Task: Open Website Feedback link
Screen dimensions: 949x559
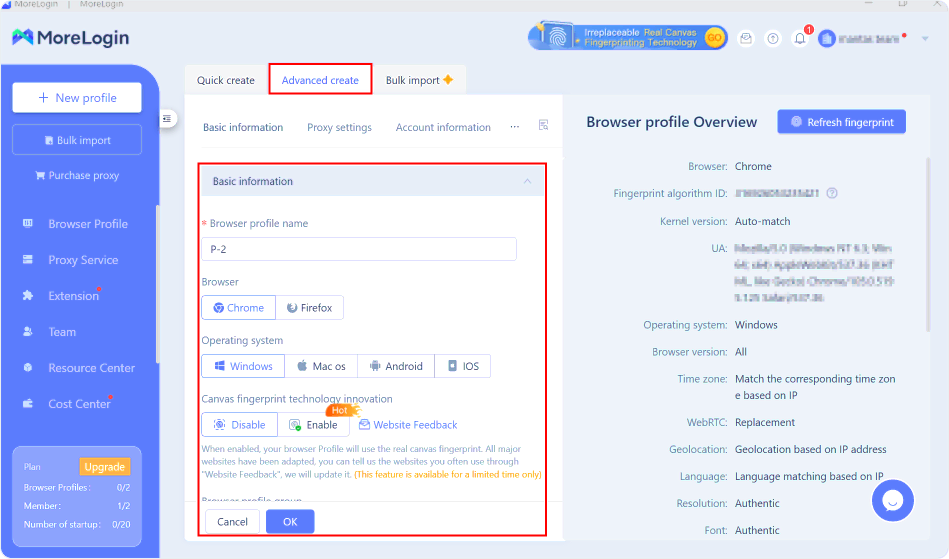Action: click(x=409, y=425)
